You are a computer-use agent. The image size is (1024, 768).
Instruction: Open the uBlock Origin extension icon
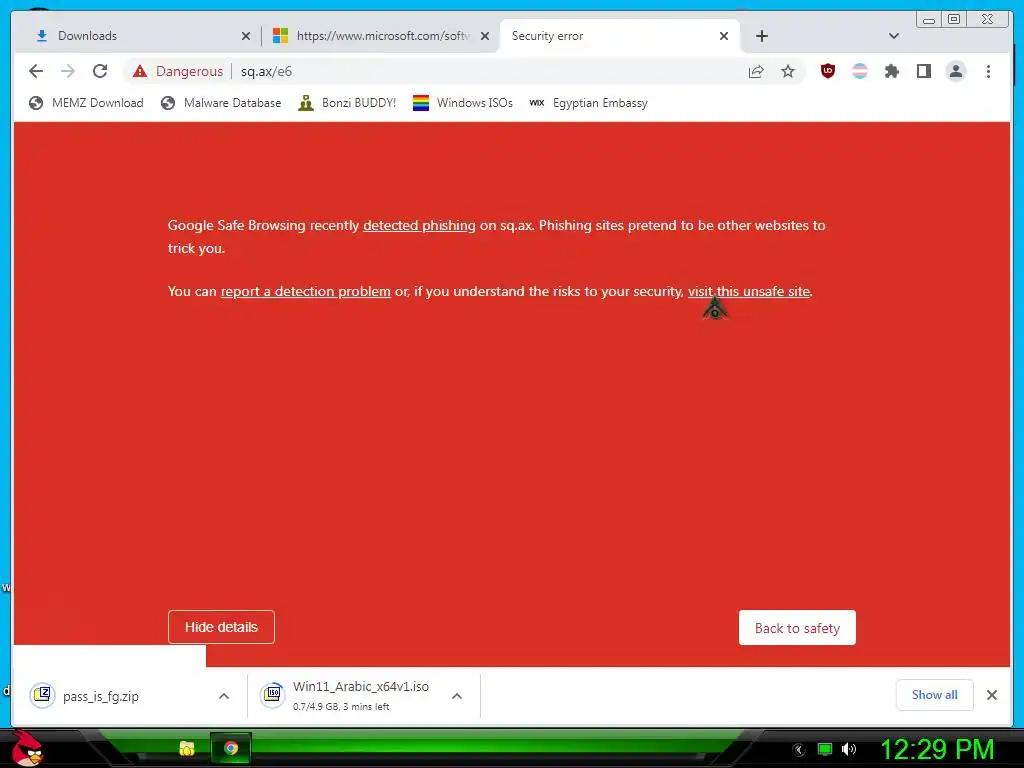tap(827, 71)
